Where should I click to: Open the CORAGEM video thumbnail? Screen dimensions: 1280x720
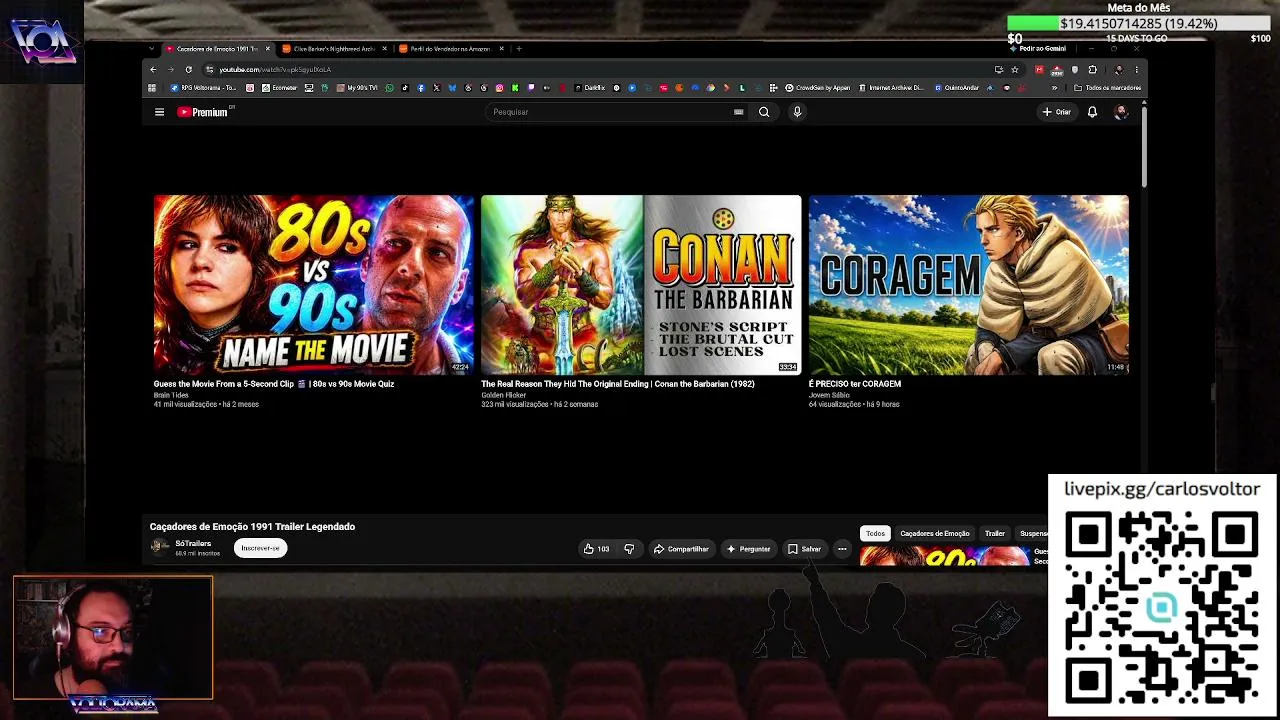coord(969,285)
